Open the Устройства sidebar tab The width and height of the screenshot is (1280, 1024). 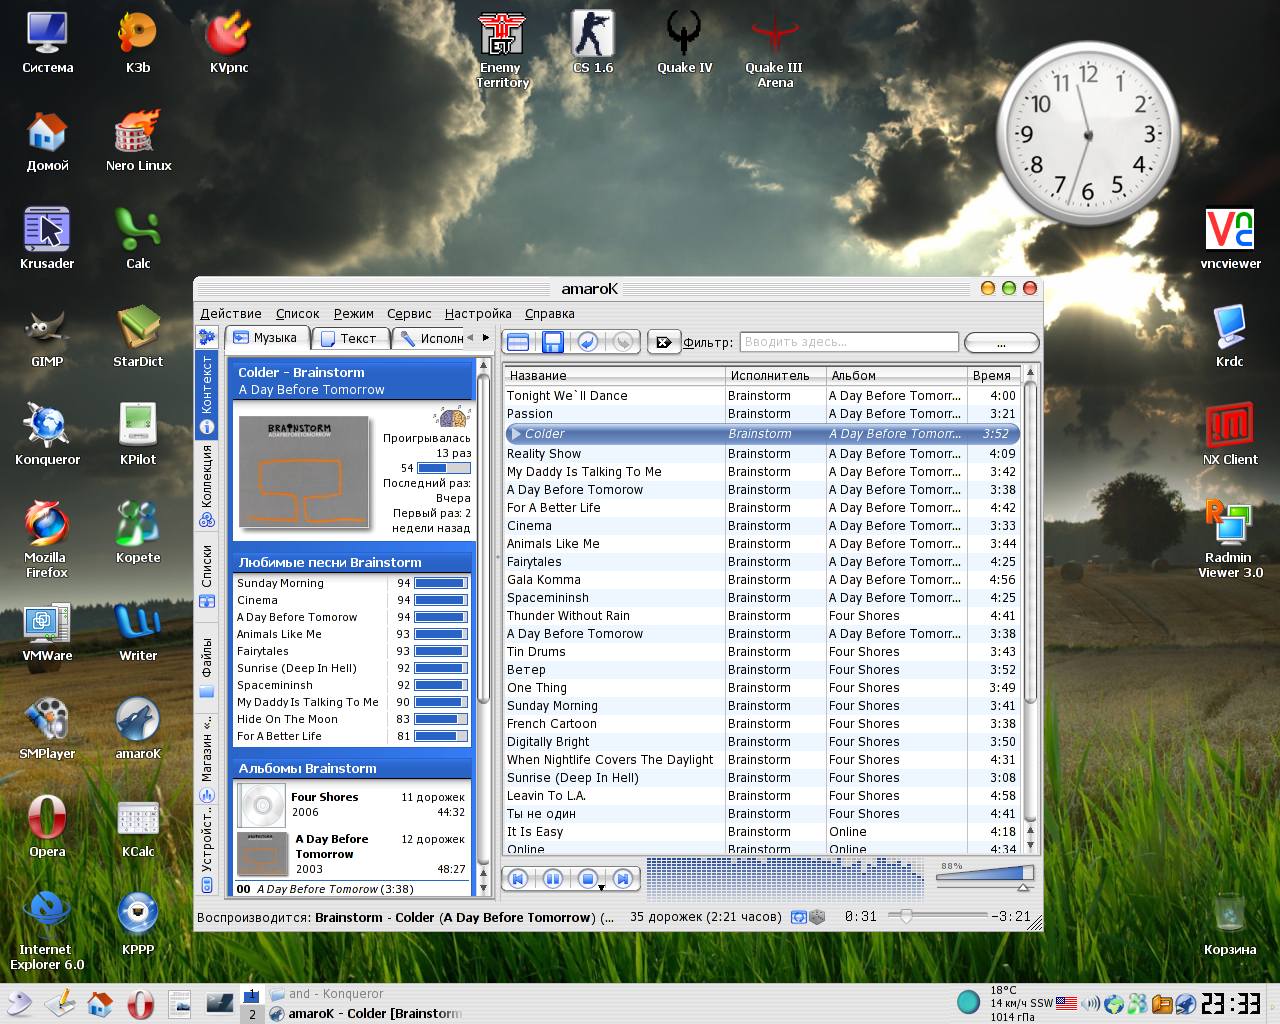tap(207, 850)
